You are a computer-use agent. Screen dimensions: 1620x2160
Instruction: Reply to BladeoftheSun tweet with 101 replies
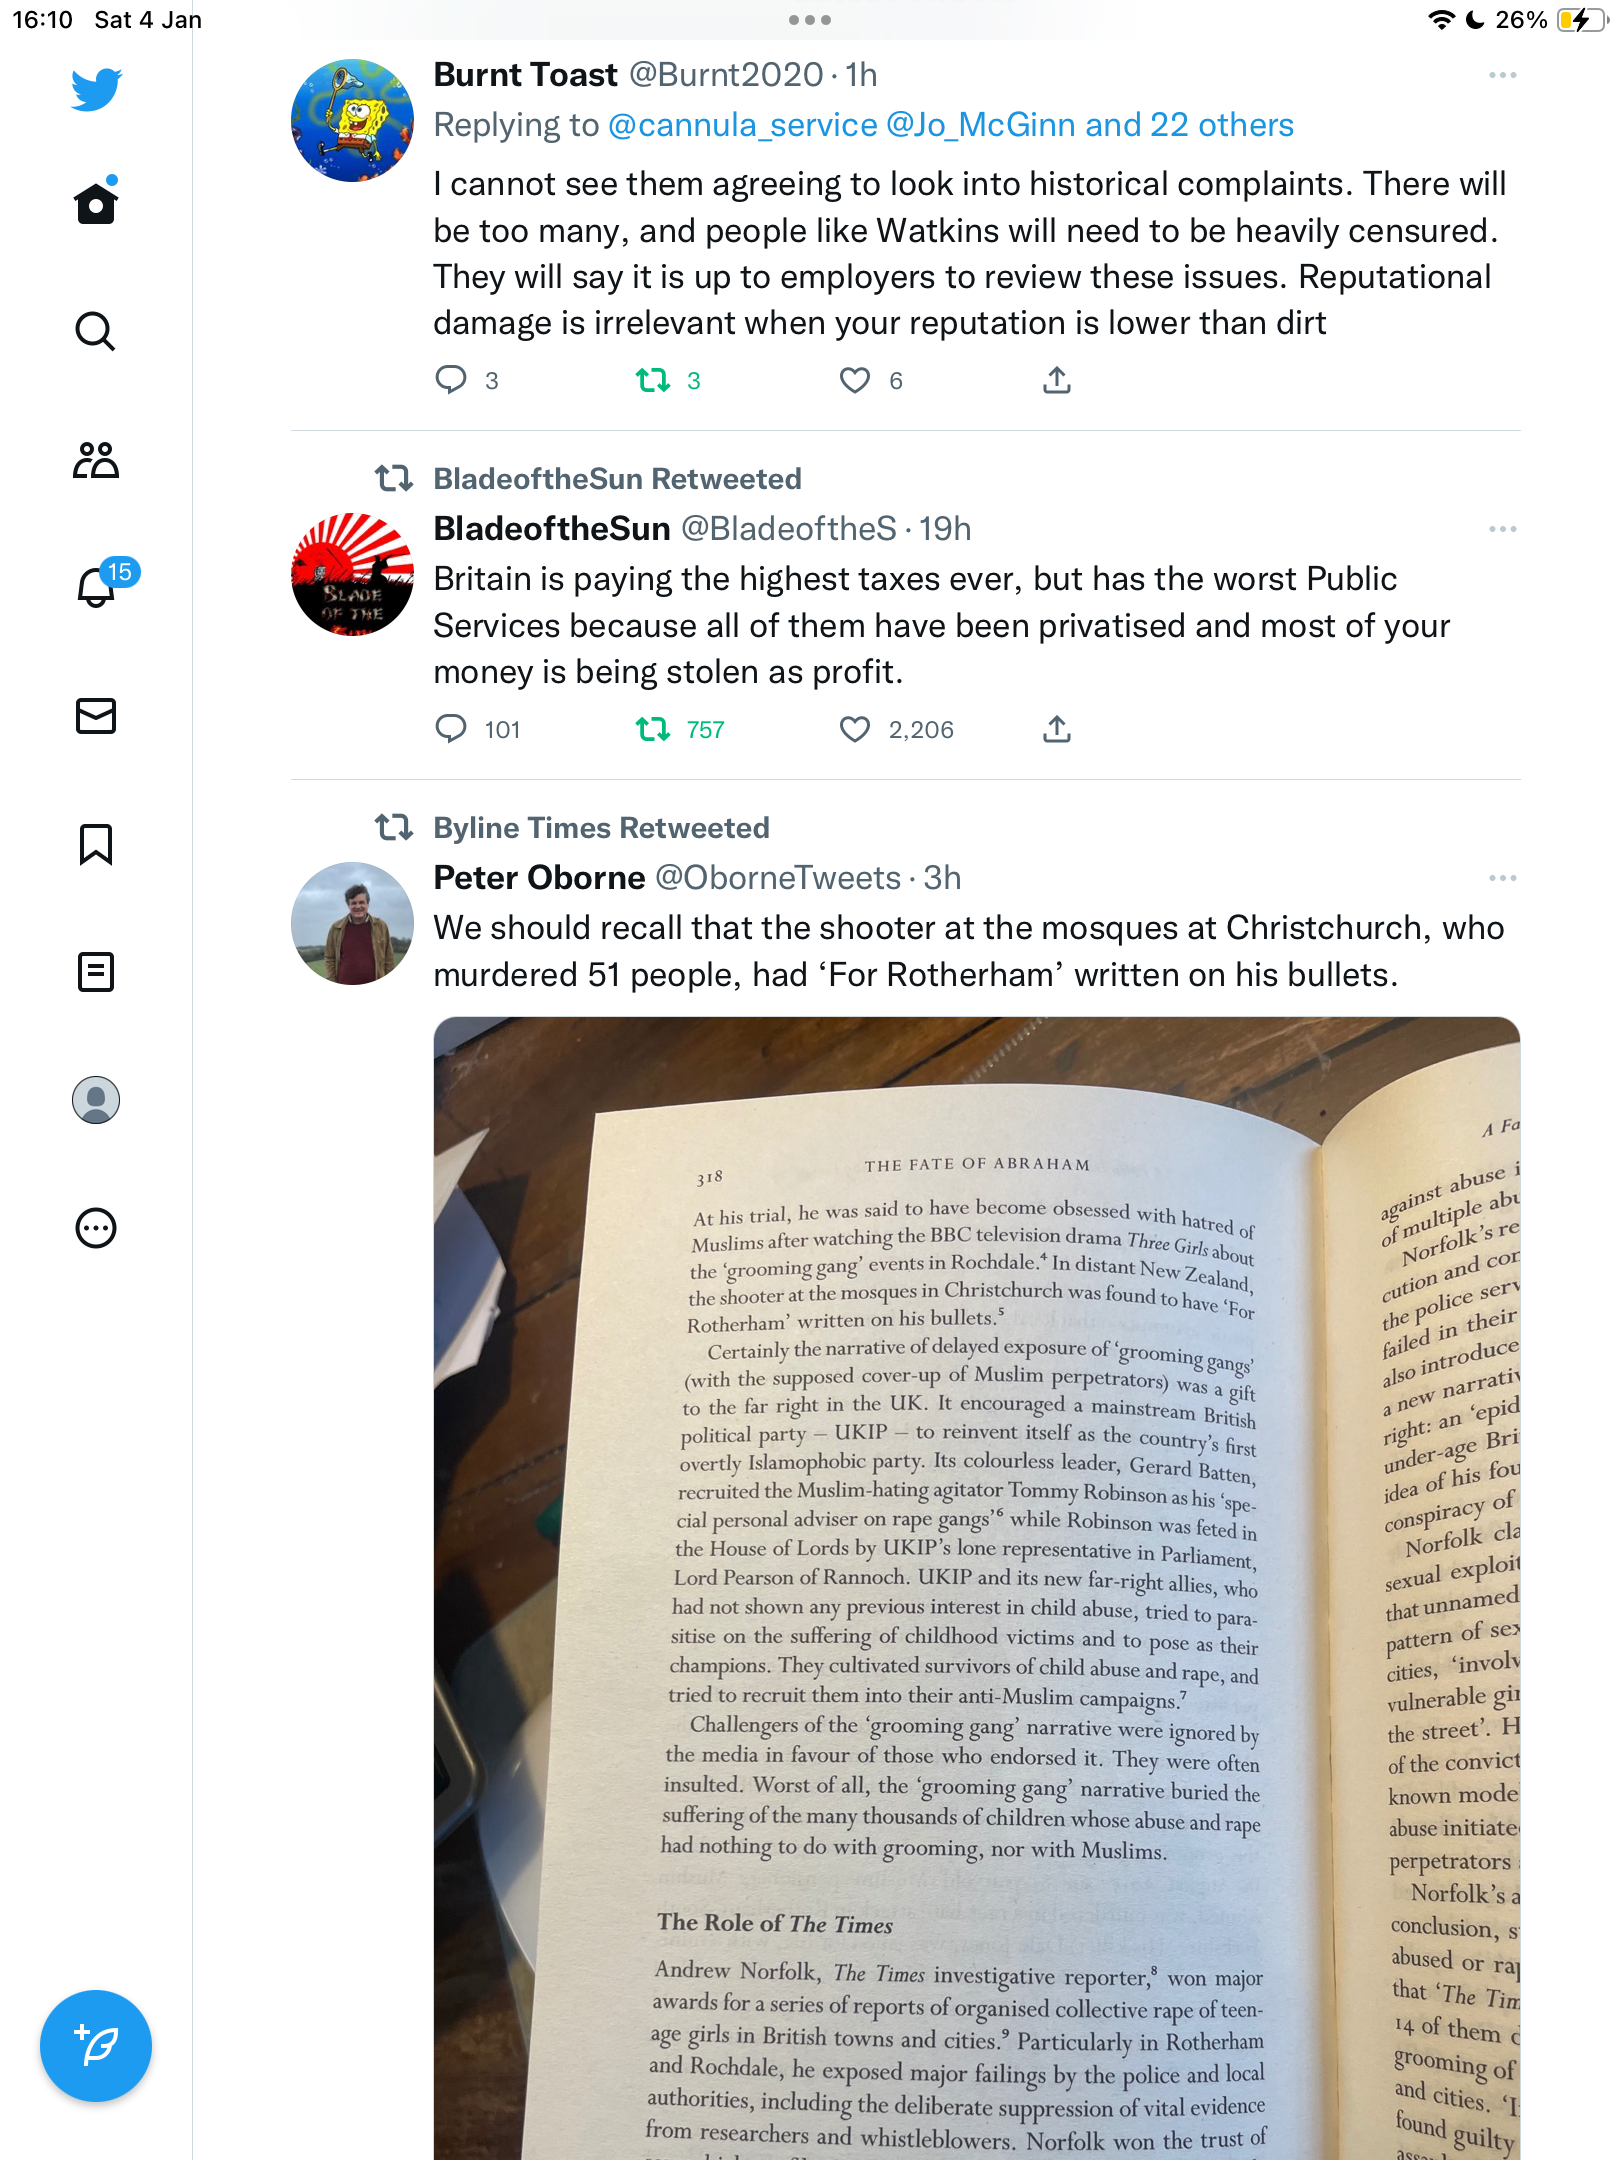451,730
